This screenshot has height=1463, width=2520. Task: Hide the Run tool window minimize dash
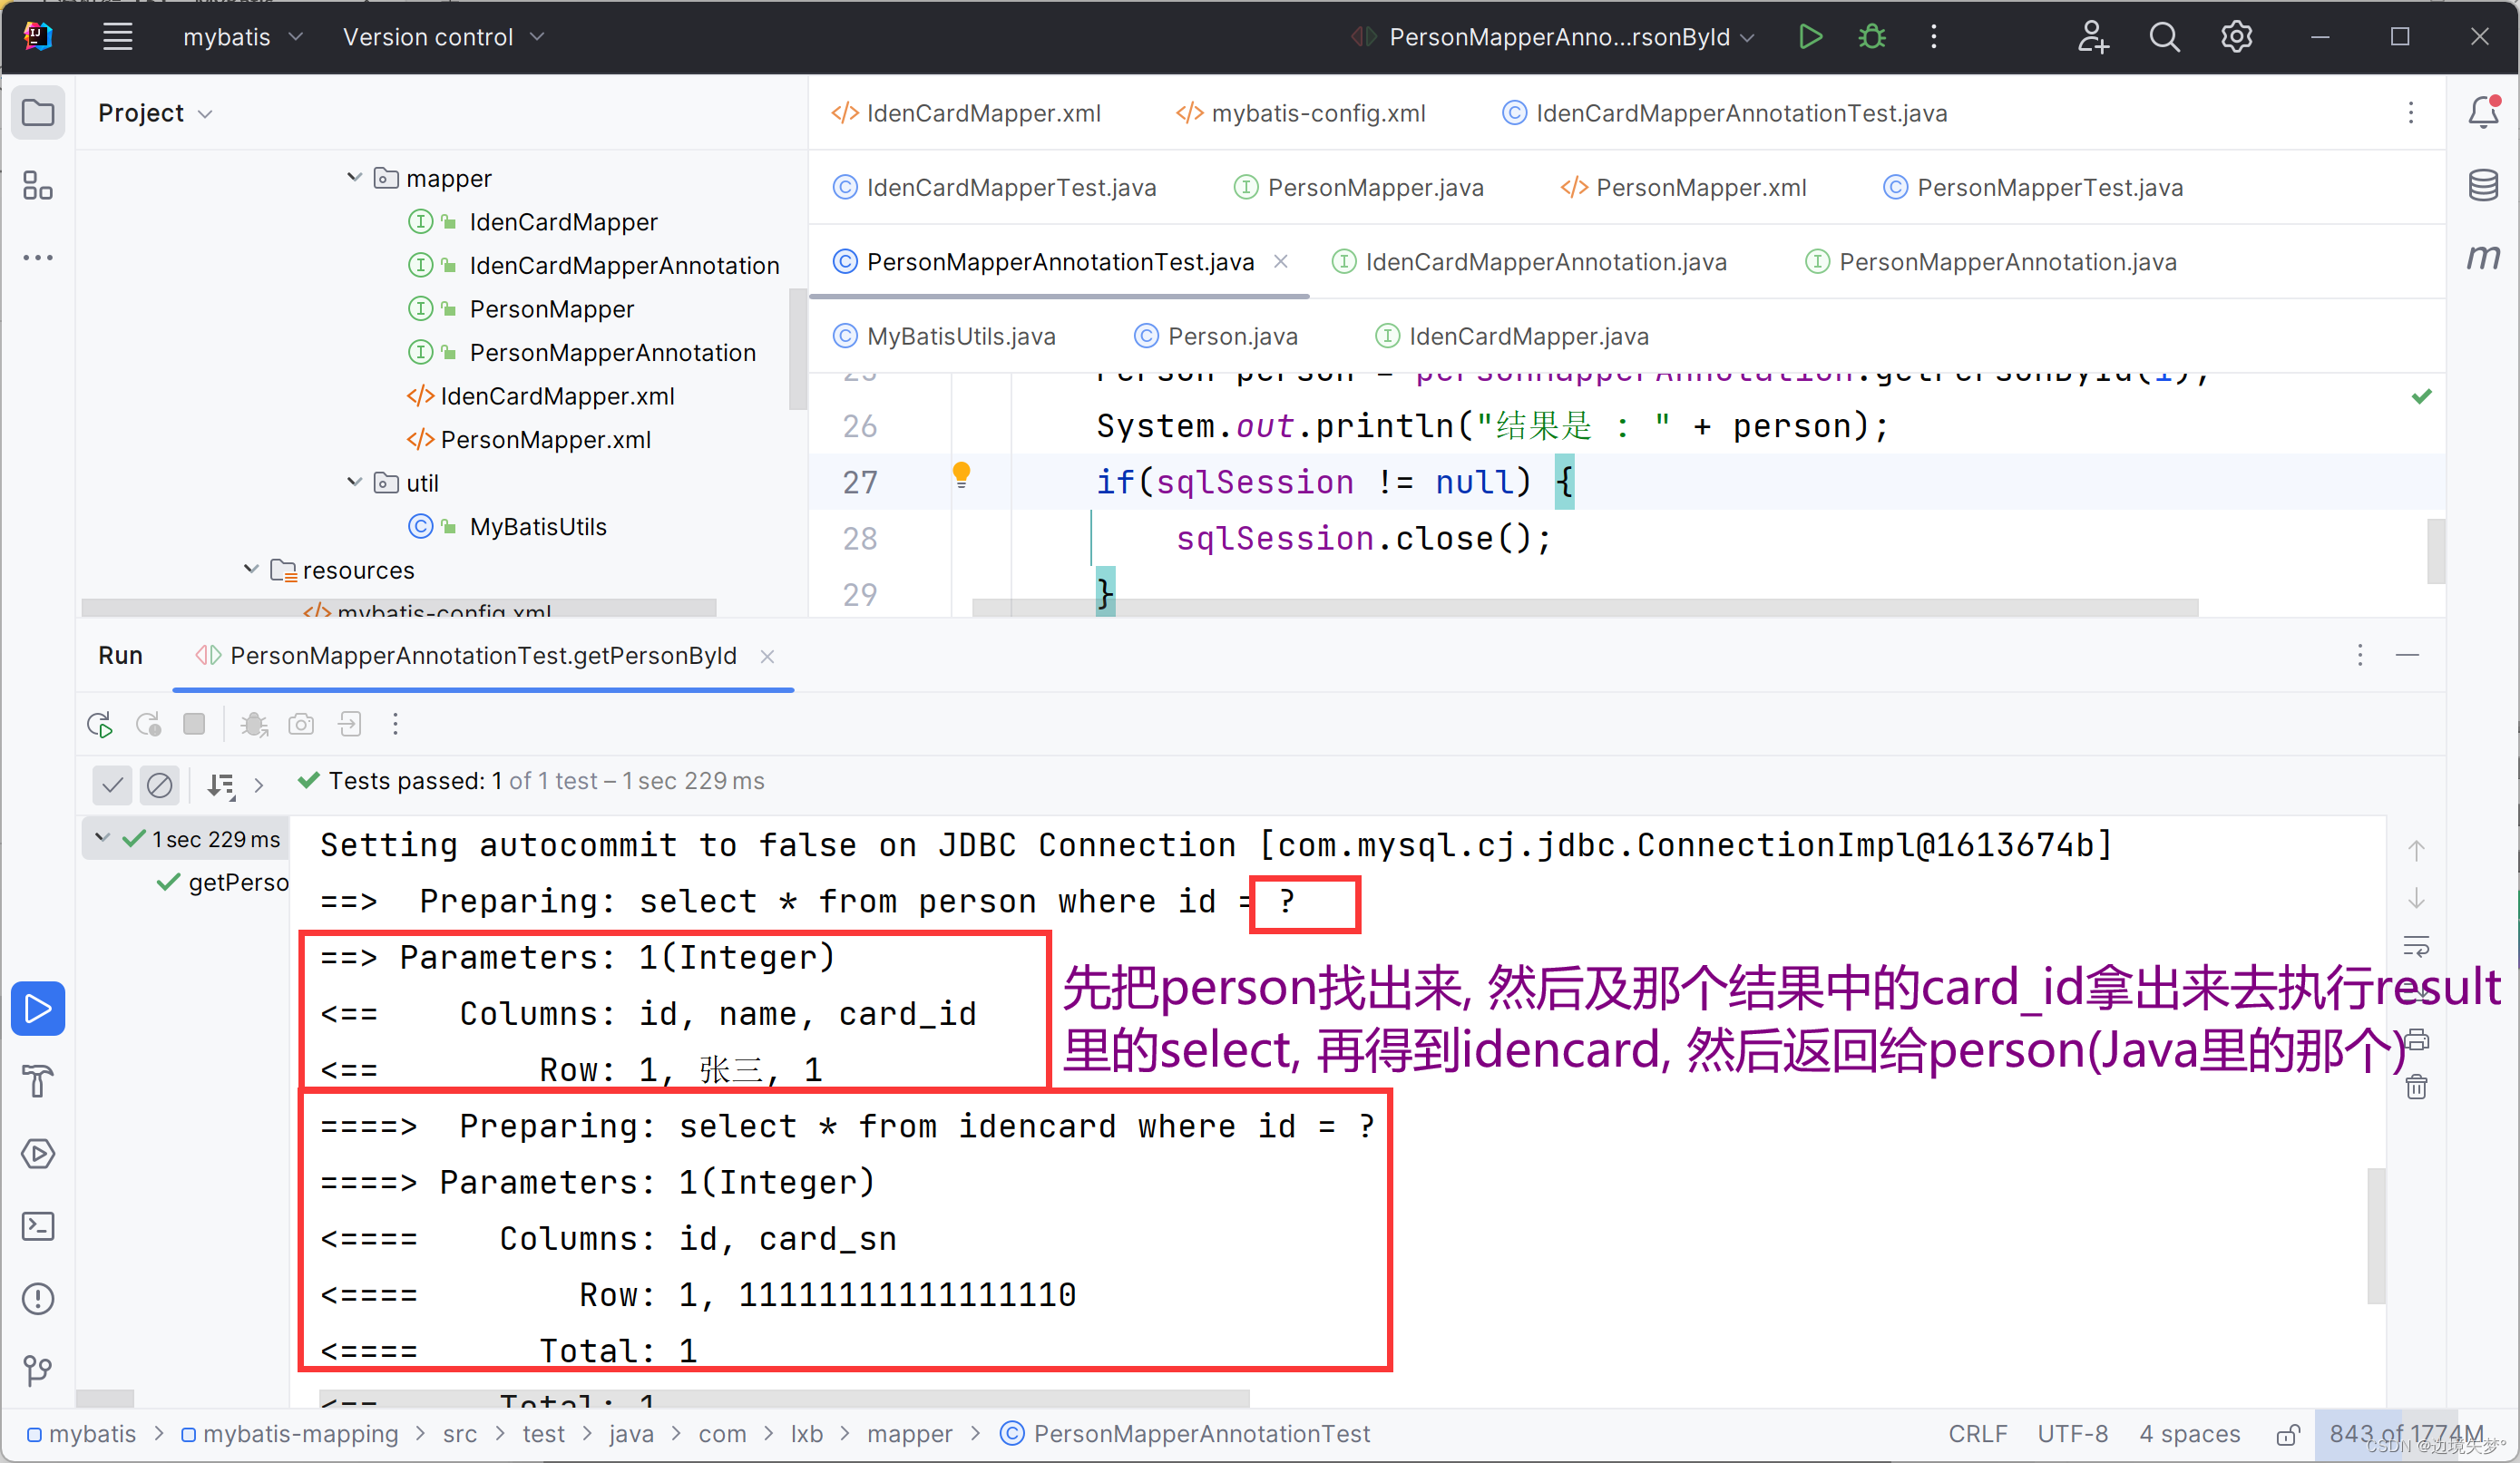2407,655
